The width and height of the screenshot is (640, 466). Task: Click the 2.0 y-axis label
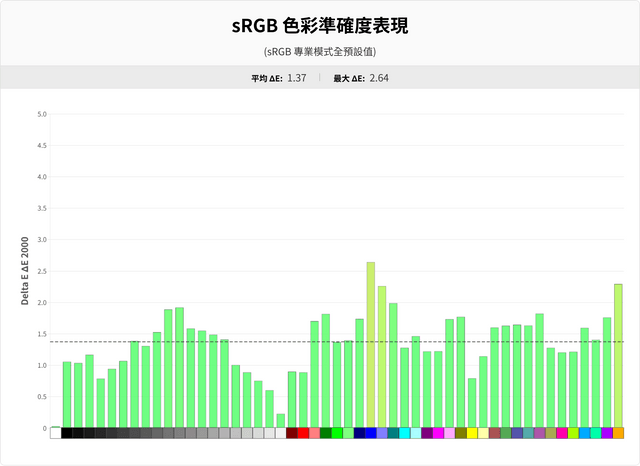[42, 302]
